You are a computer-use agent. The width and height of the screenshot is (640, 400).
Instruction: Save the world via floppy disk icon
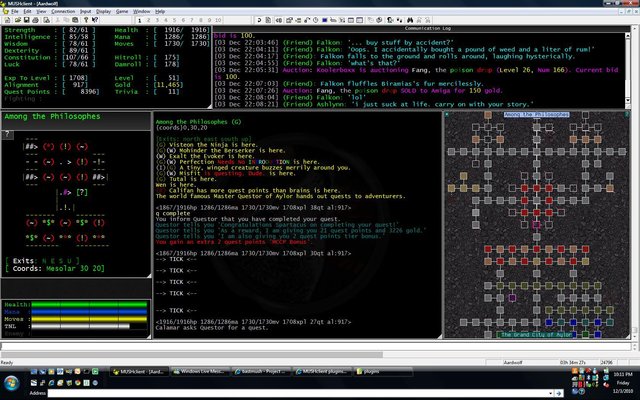[27, 20]
